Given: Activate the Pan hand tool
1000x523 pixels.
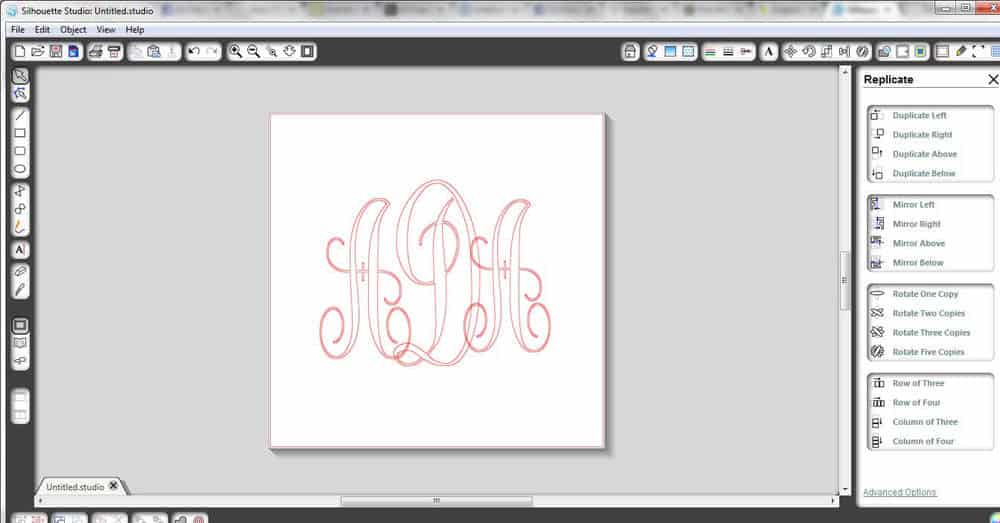Looking at the screenshot, I should click(x=290, y=51).
